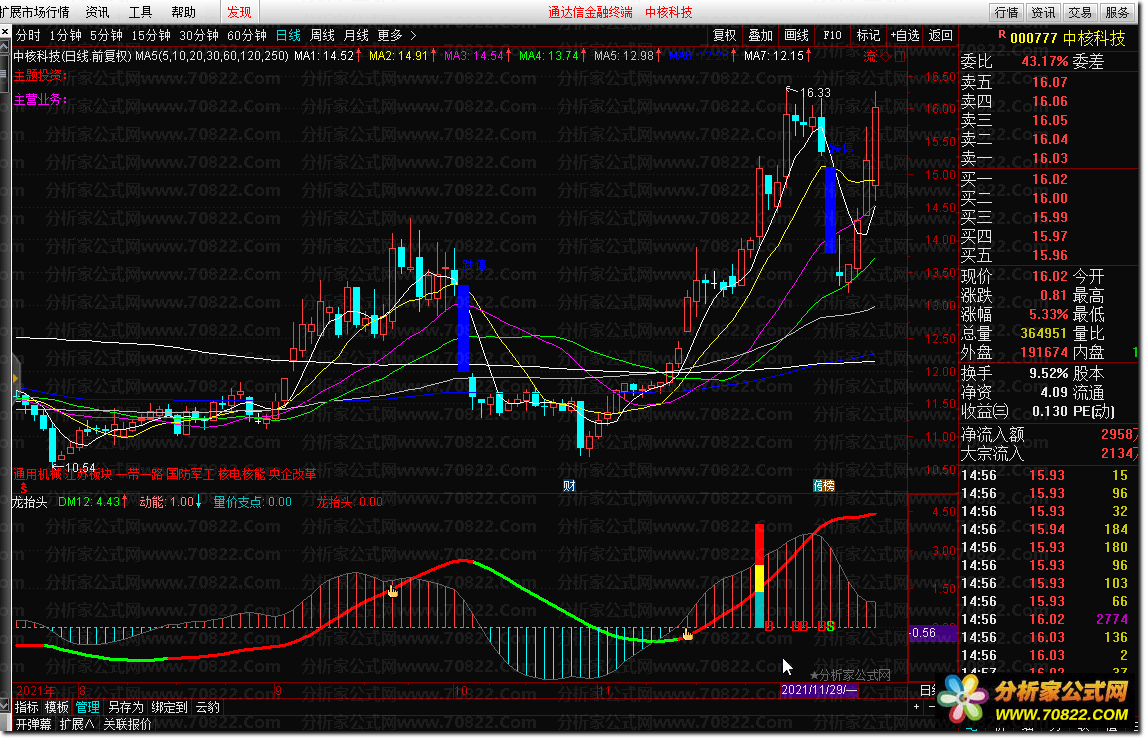Click the 跌停 label by the October candle
This screenshot has width=1147, height=739.
point(474,266)
